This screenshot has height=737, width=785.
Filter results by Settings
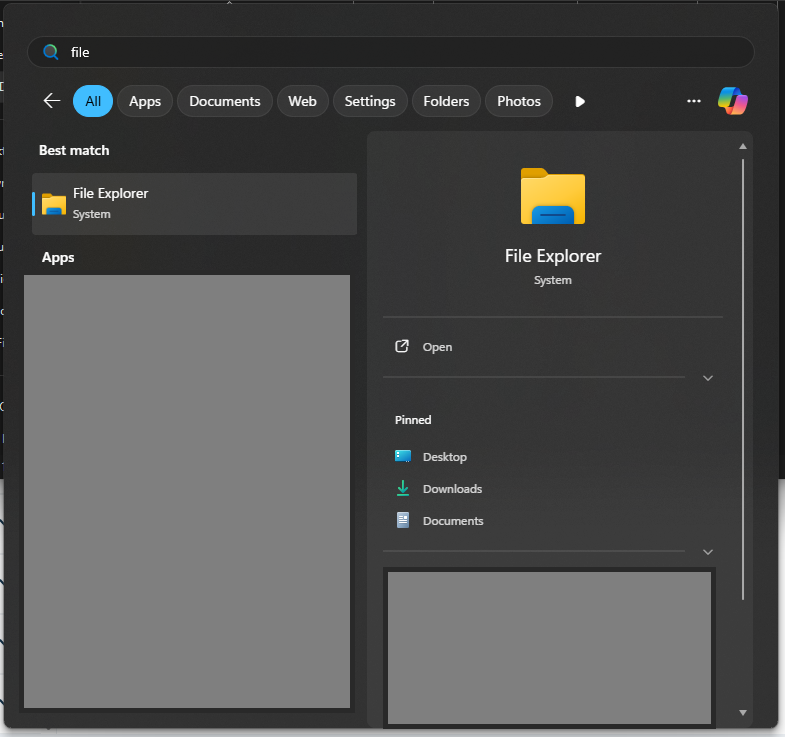point(370,101)
